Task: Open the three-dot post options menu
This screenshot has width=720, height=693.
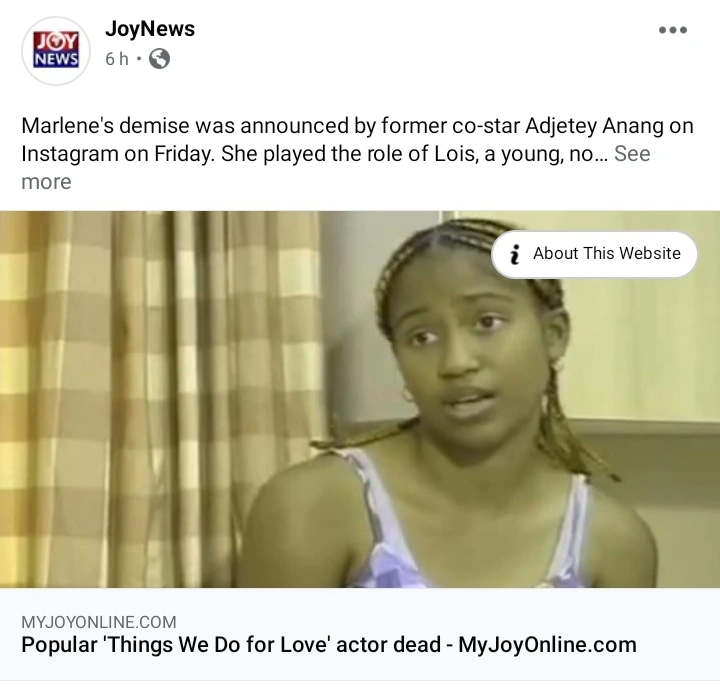Action: pyautogui.click(x=673, y=30)
